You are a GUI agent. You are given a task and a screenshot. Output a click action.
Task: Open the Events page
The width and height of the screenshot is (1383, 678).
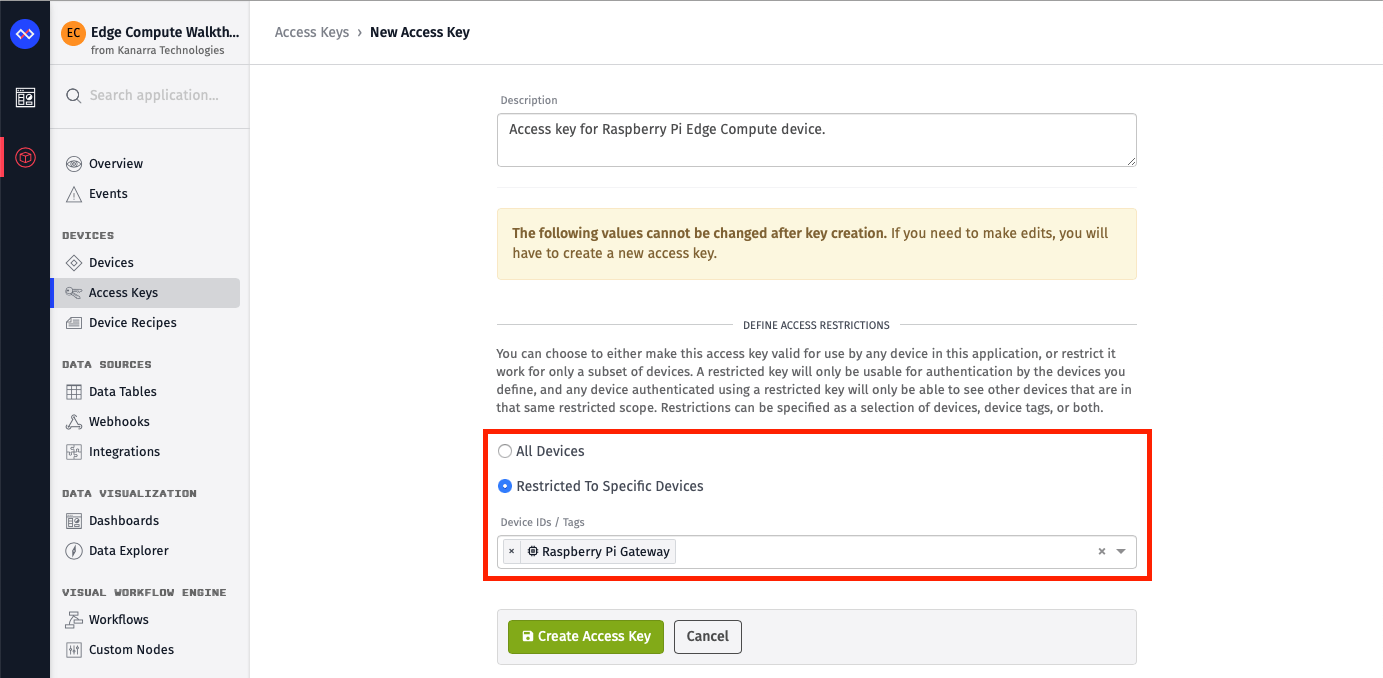108,194
